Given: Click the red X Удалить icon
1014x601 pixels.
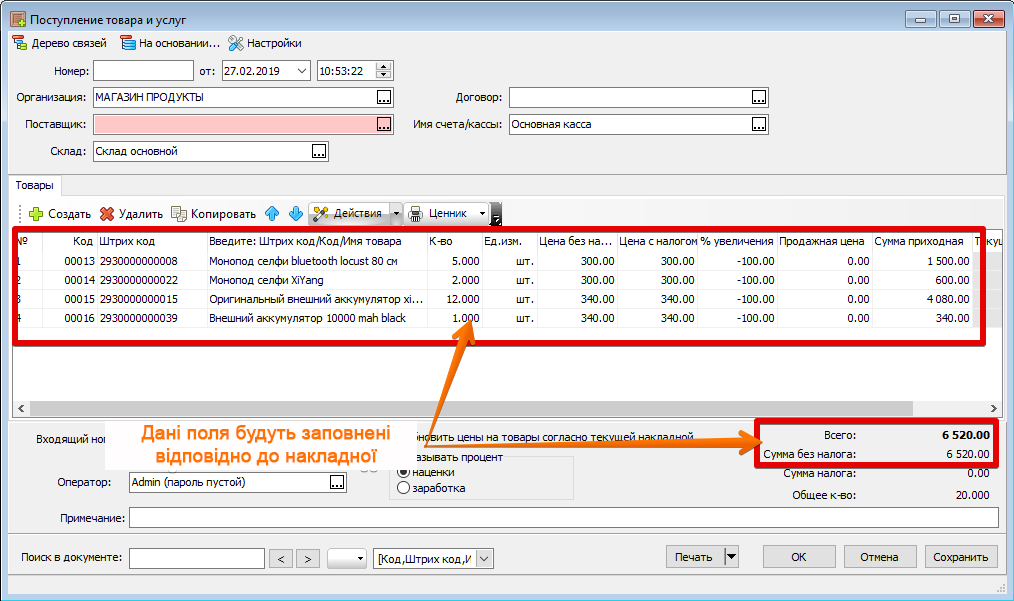Looking at the screenshot, I should click(107, 213).
